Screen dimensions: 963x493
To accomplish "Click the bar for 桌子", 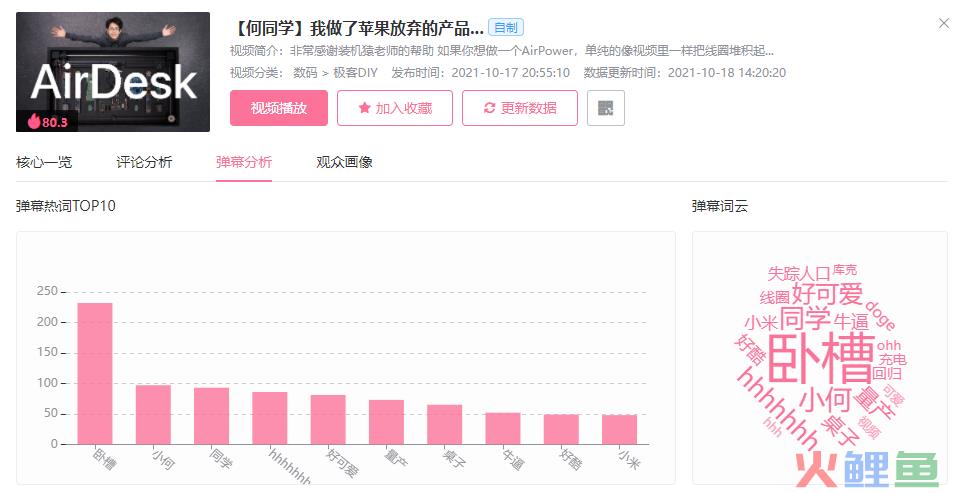I will 445,424.
